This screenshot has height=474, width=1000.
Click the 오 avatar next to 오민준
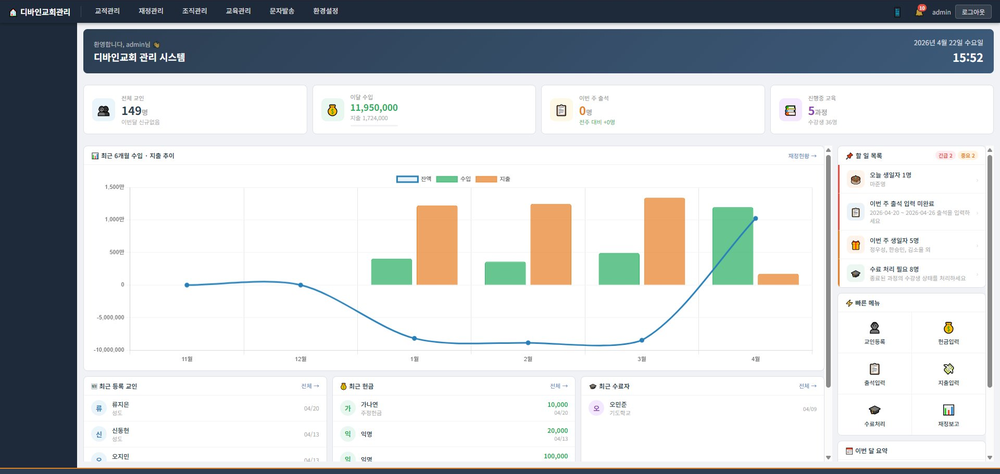click(x=596, y=408)
